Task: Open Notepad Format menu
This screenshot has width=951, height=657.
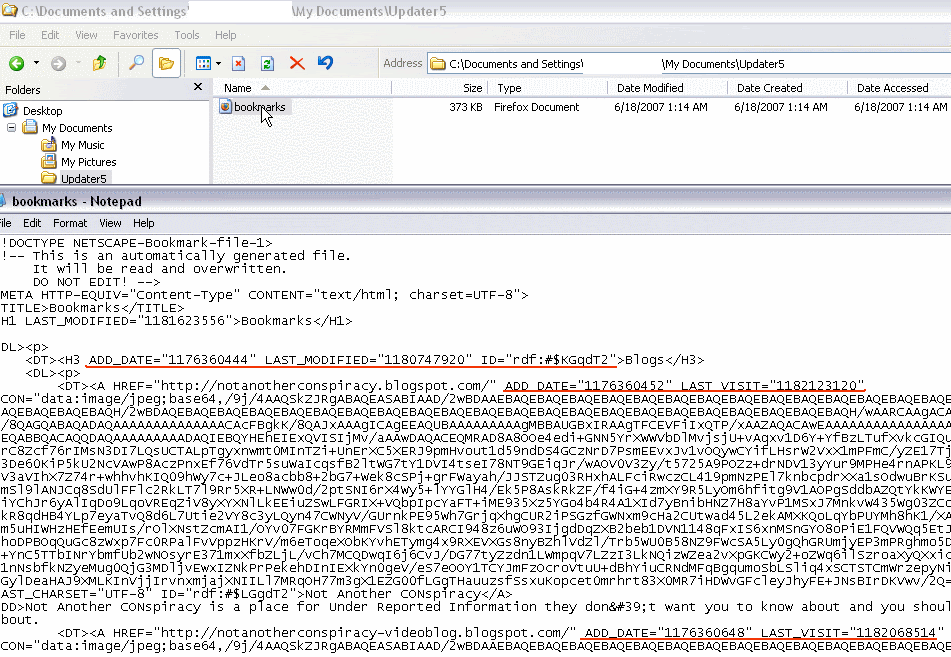Action: pos(70,223)
